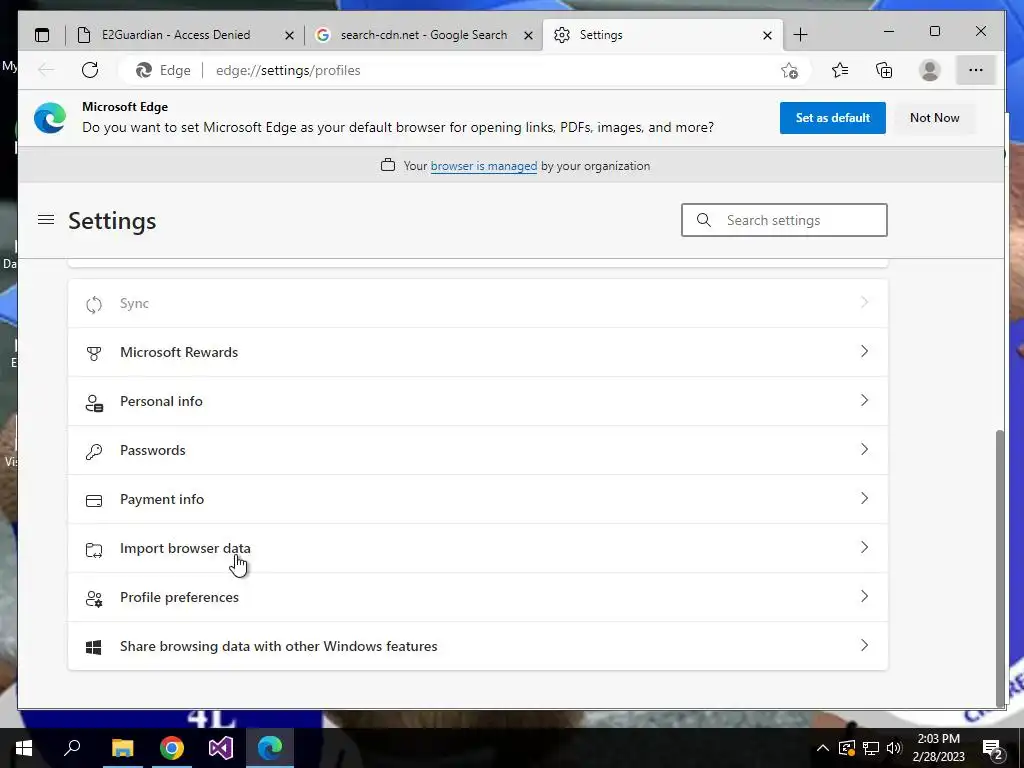Open Profile preferences

(x=478, y=597)
